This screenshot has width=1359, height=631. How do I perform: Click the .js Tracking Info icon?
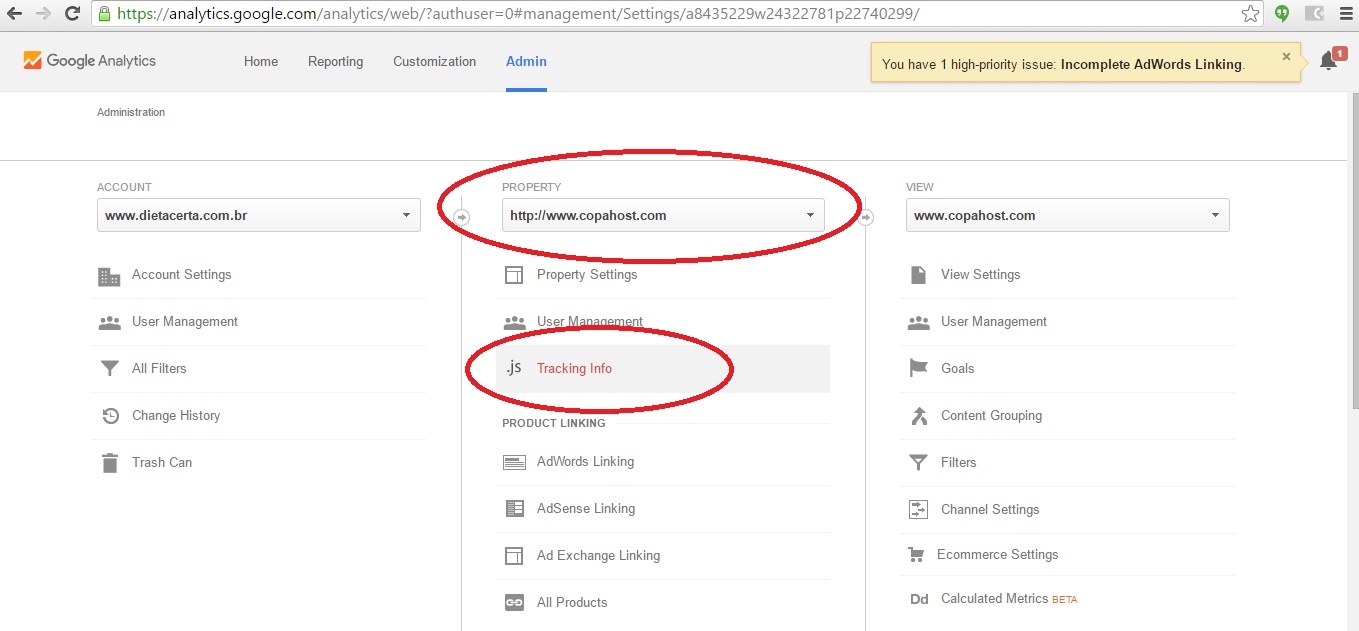pyautogui.click(x=513, y=367)
